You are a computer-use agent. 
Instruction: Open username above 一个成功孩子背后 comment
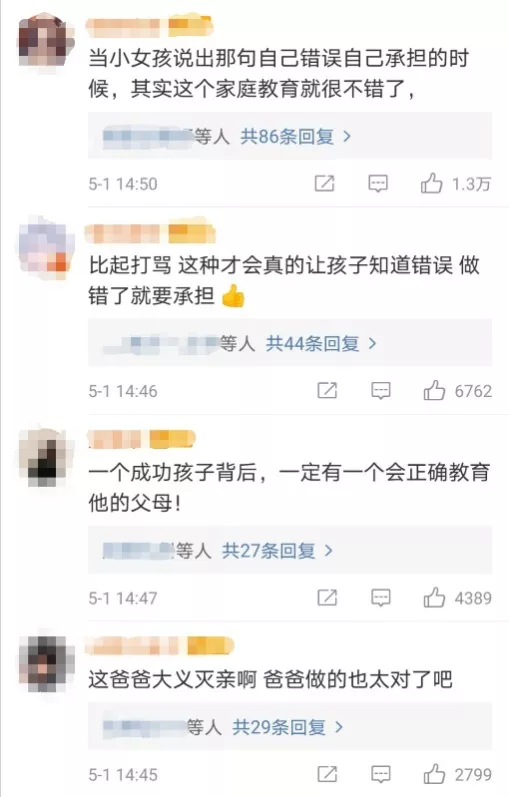point(113,439)
